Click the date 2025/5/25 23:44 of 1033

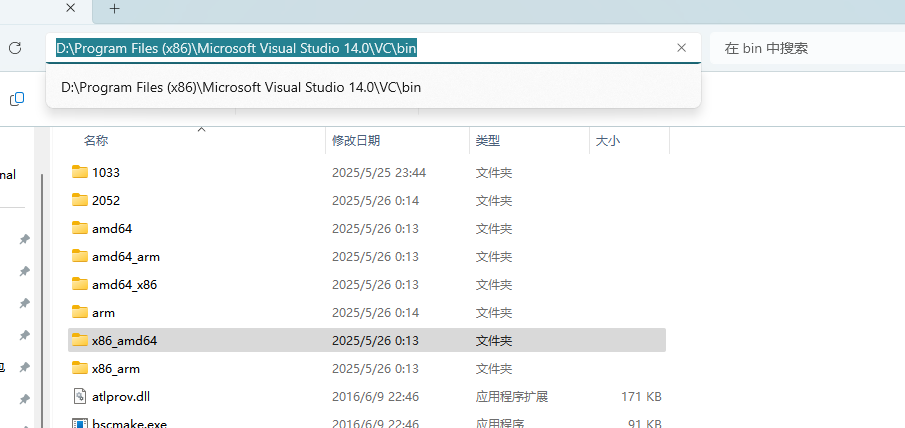click(x=379, y=172)
